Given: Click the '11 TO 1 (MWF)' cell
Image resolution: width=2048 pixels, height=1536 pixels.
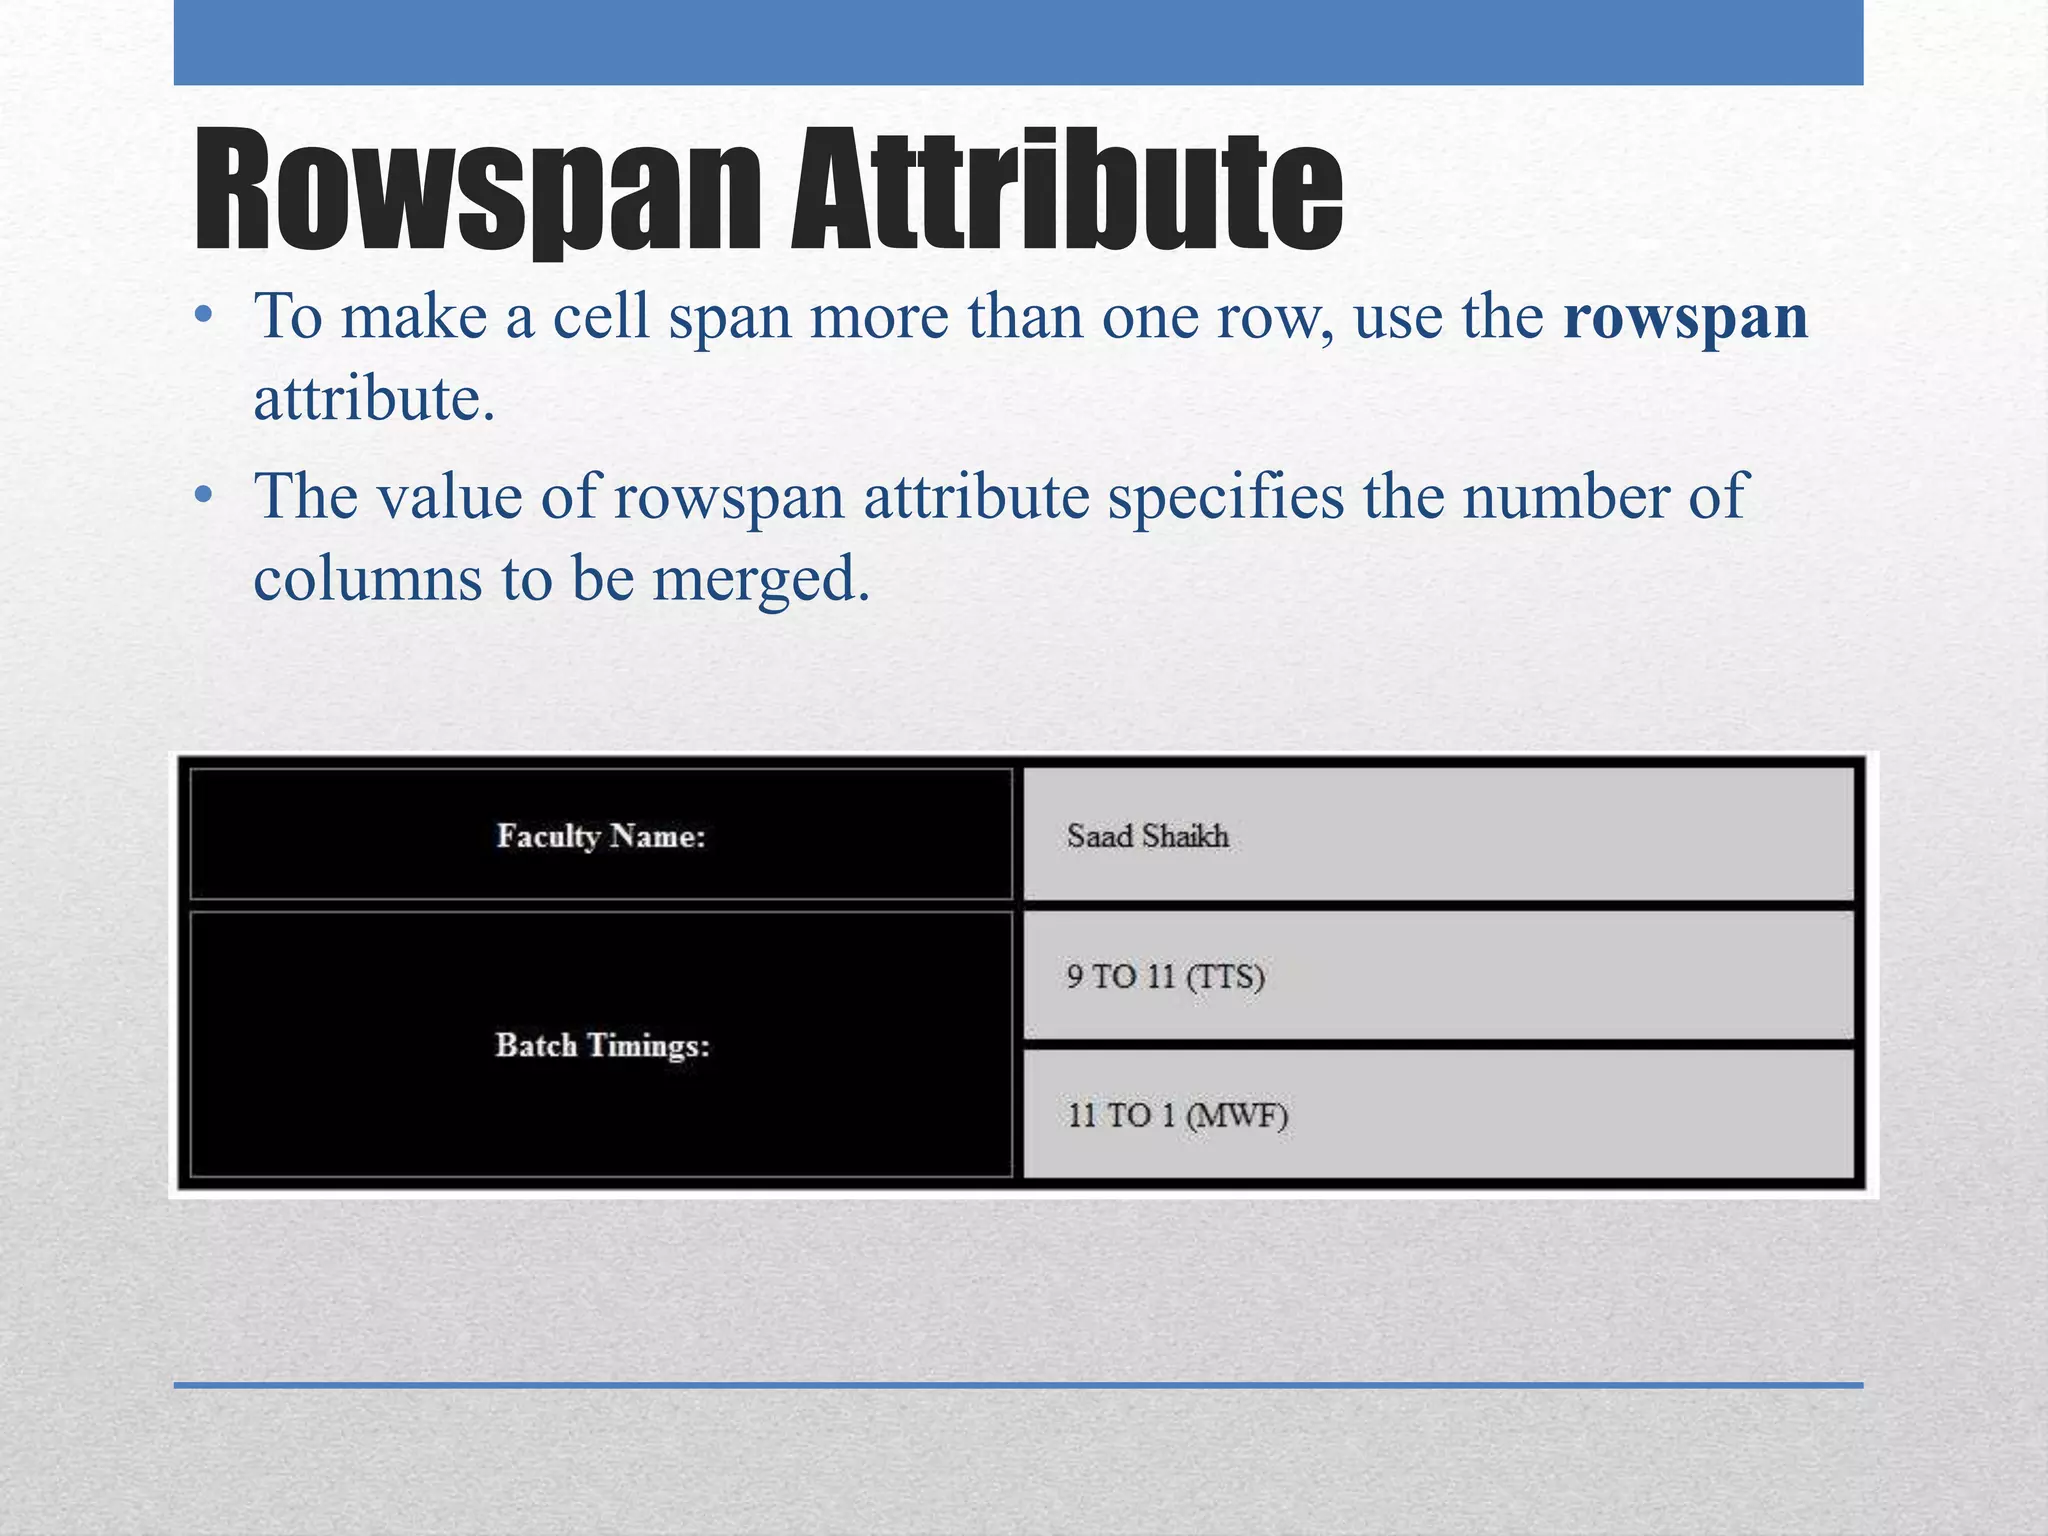Looking at the screenshot, I should pyautogui.click(x=1439, y=1114).
